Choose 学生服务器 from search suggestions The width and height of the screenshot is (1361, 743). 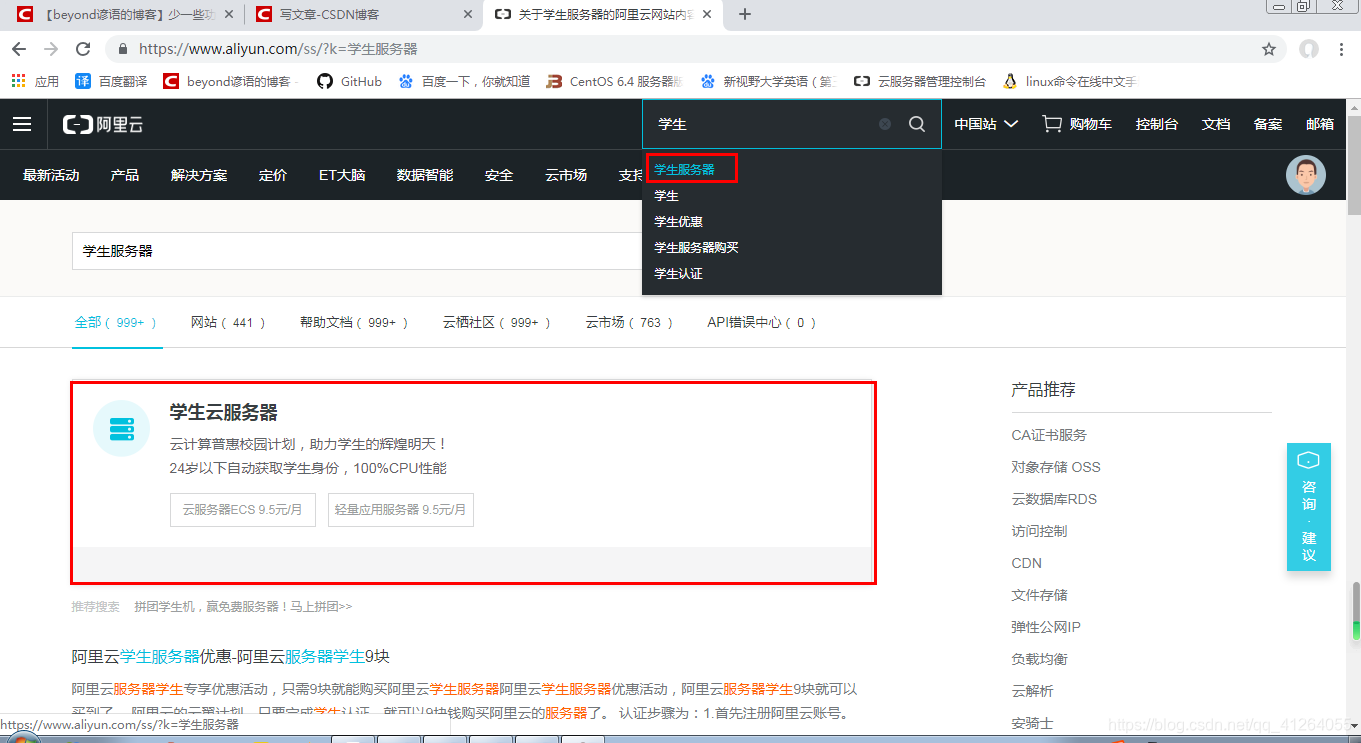(x=685, y=169)
